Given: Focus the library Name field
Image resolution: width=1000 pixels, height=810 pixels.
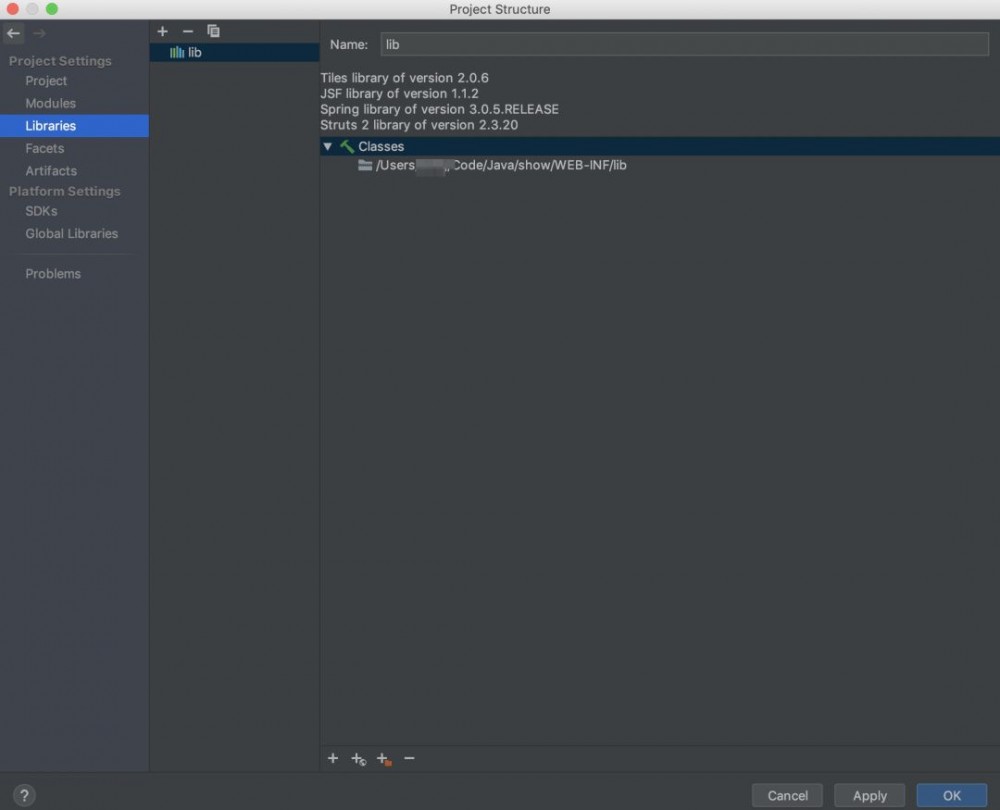Looking at the screenshot, I should (684, 44).
